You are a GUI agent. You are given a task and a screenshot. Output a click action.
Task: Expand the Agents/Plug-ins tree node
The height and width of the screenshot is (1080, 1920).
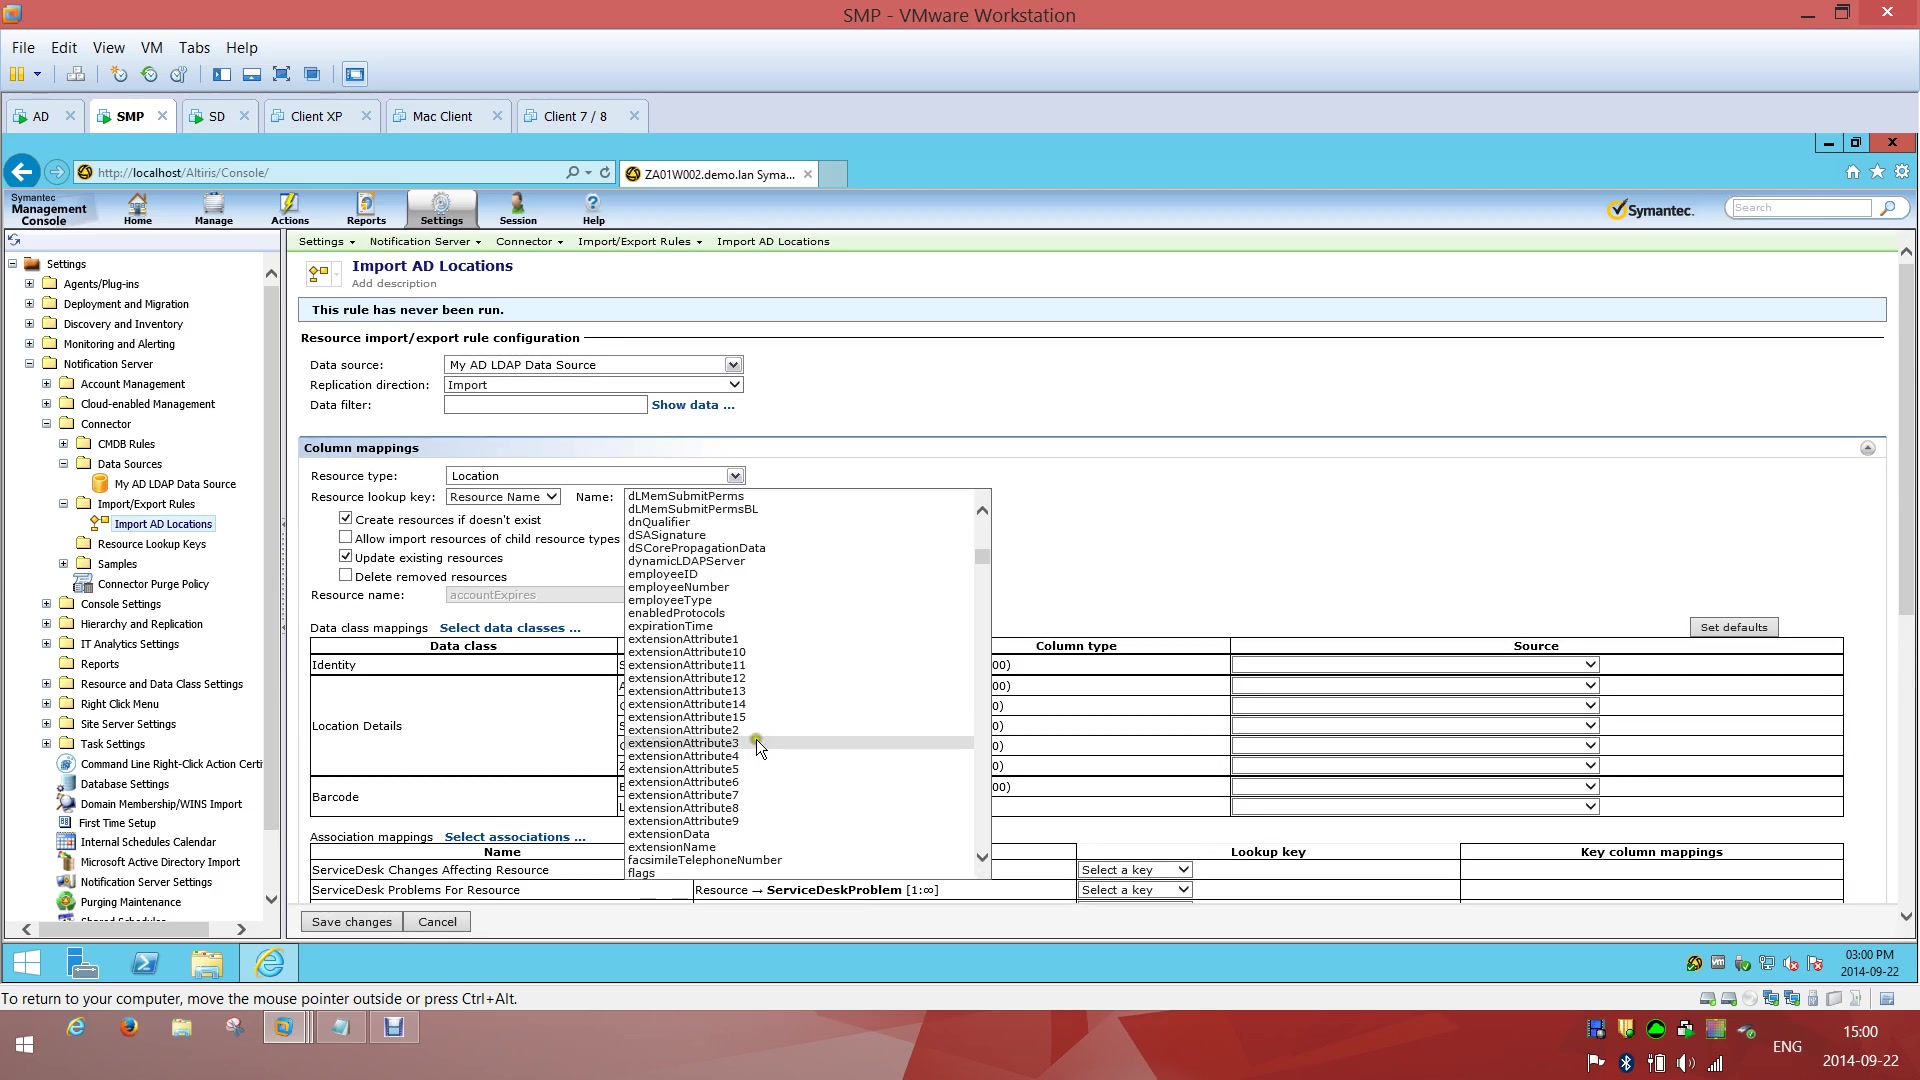pos(29,284)
